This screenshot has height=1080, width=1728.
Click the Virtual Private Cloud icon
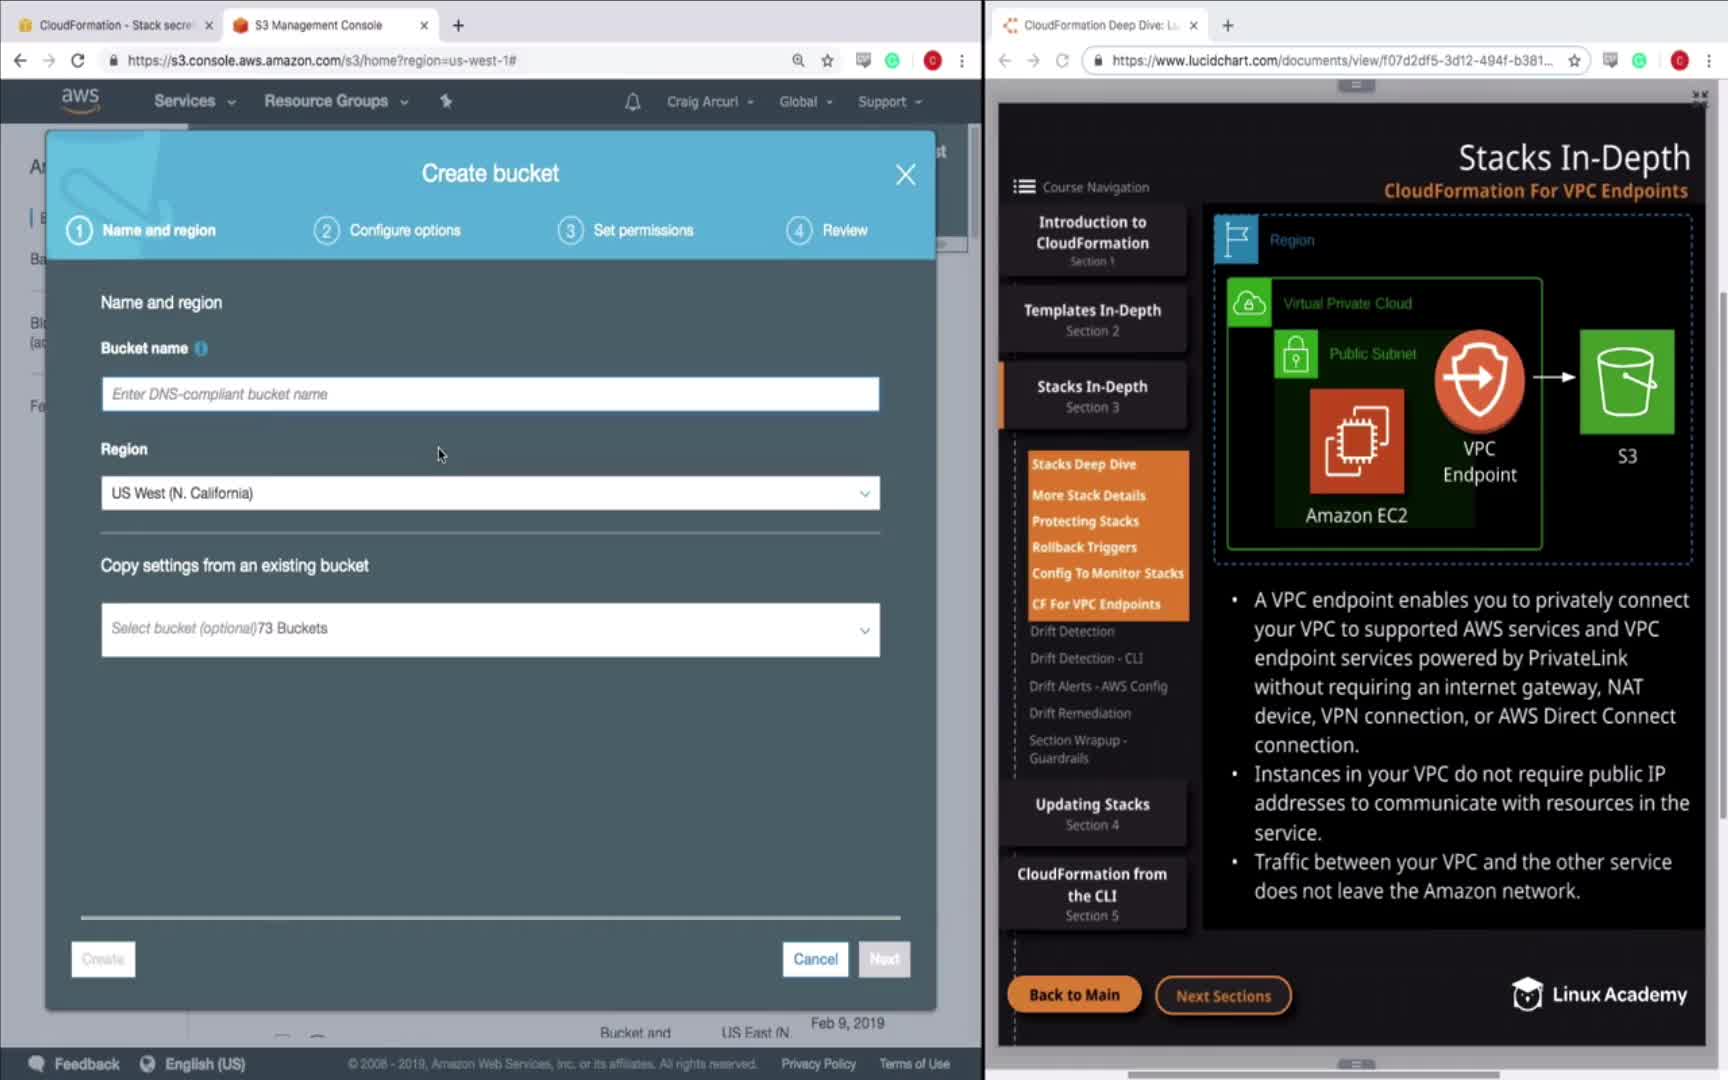click(1249, 303)
